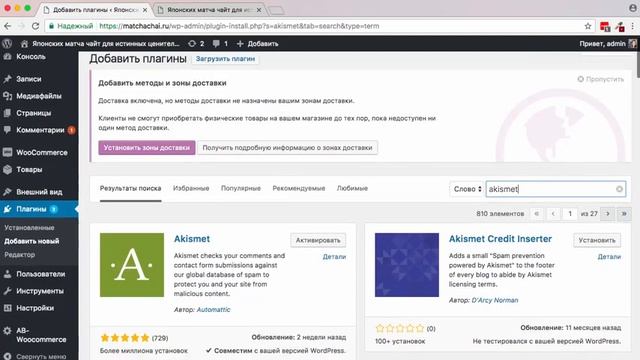Open Плагины sidebar menu
The image size is (640, 360).
(31, 209)
